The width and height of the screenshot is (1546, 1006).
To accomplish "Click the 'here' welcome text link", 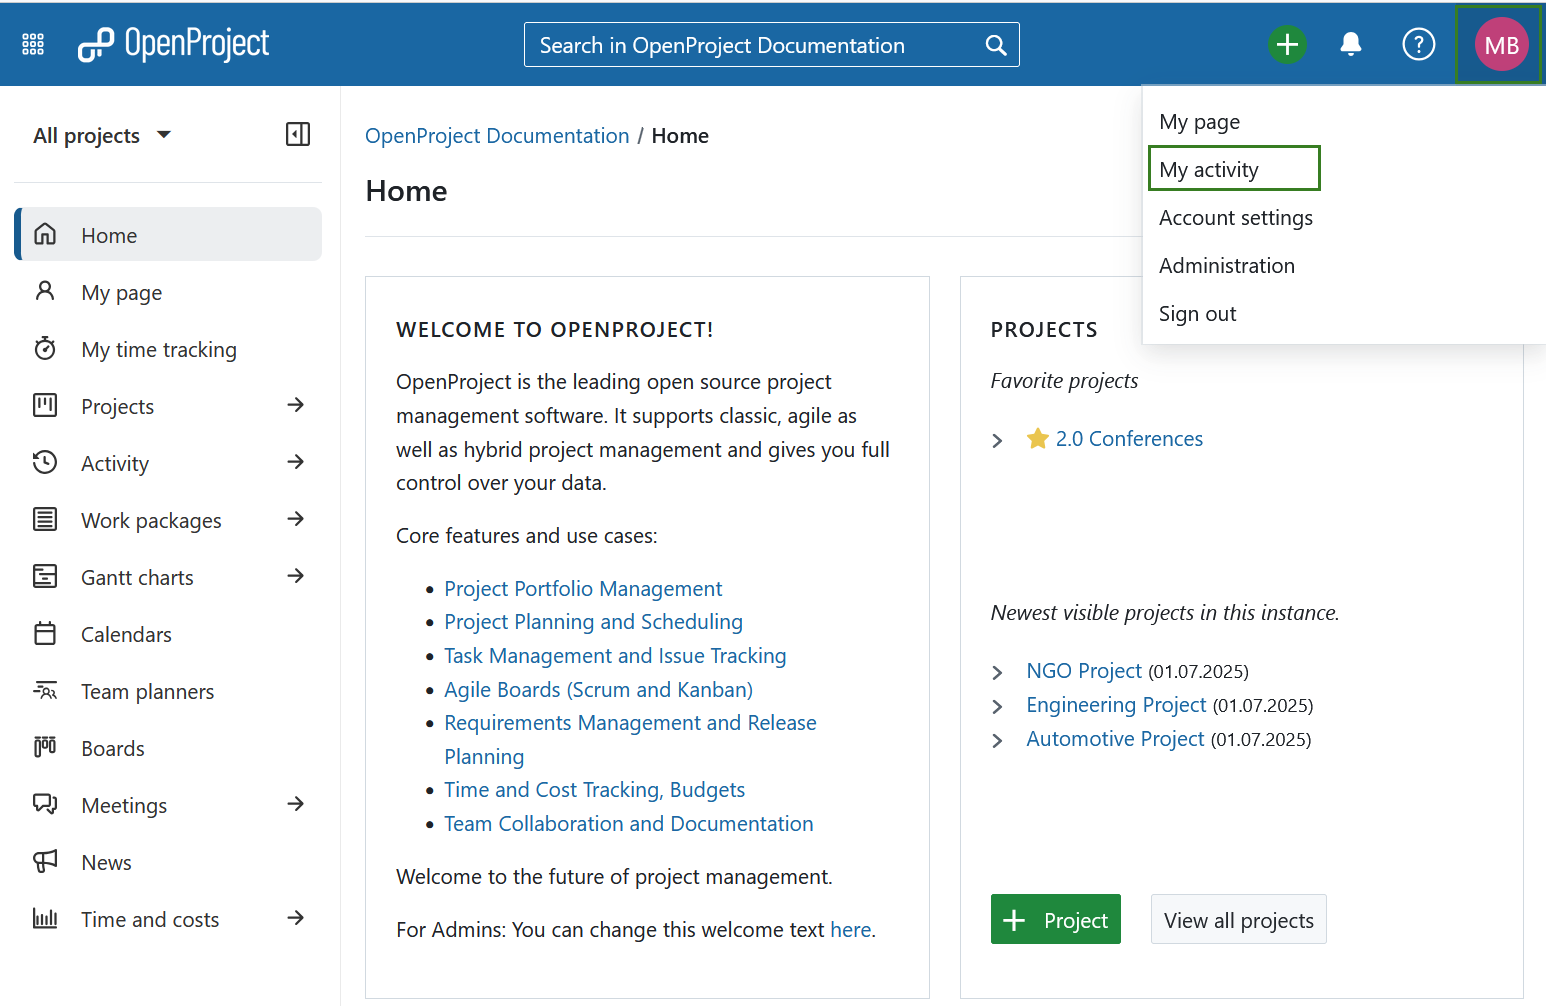I will [851, 930].
